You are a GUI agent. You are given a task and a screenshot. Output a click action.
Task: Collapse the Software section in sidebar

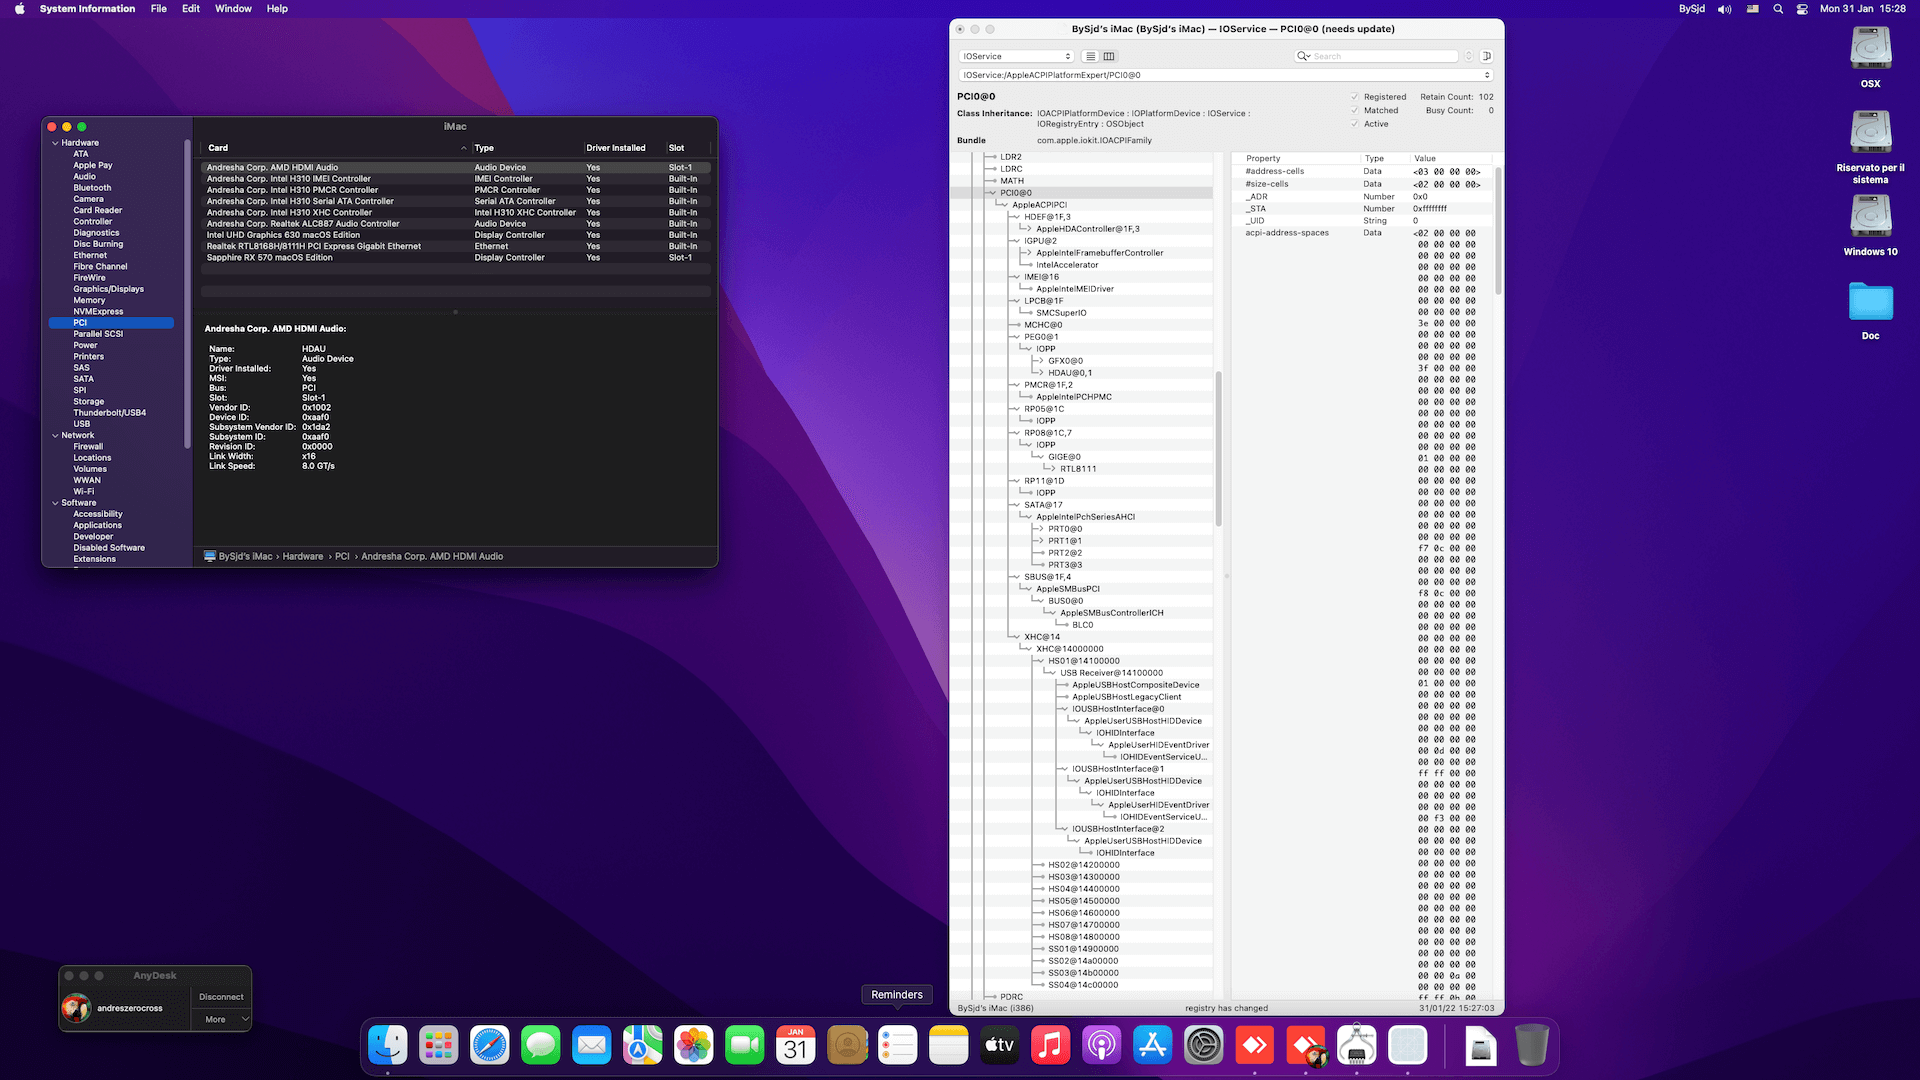pos(55,503)
